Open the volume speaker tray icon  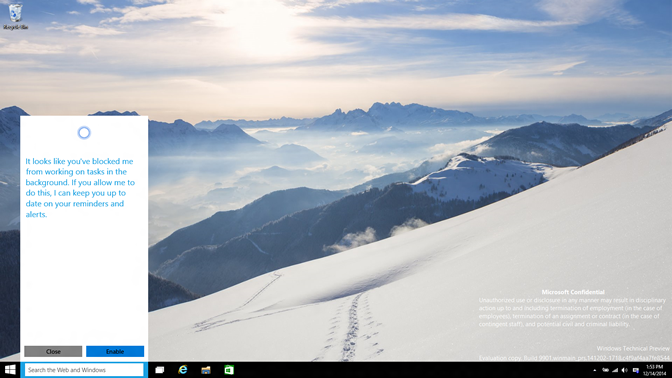tap(625, 370)
